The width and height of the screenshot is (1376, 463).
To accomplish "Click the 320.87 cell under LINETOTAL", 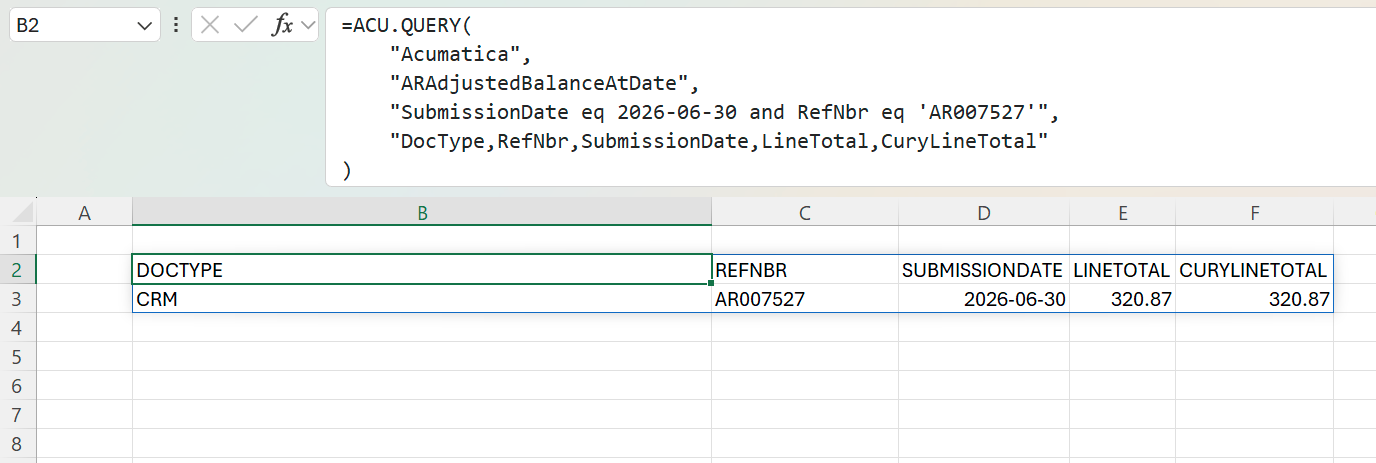I will tap(1123, 299).
